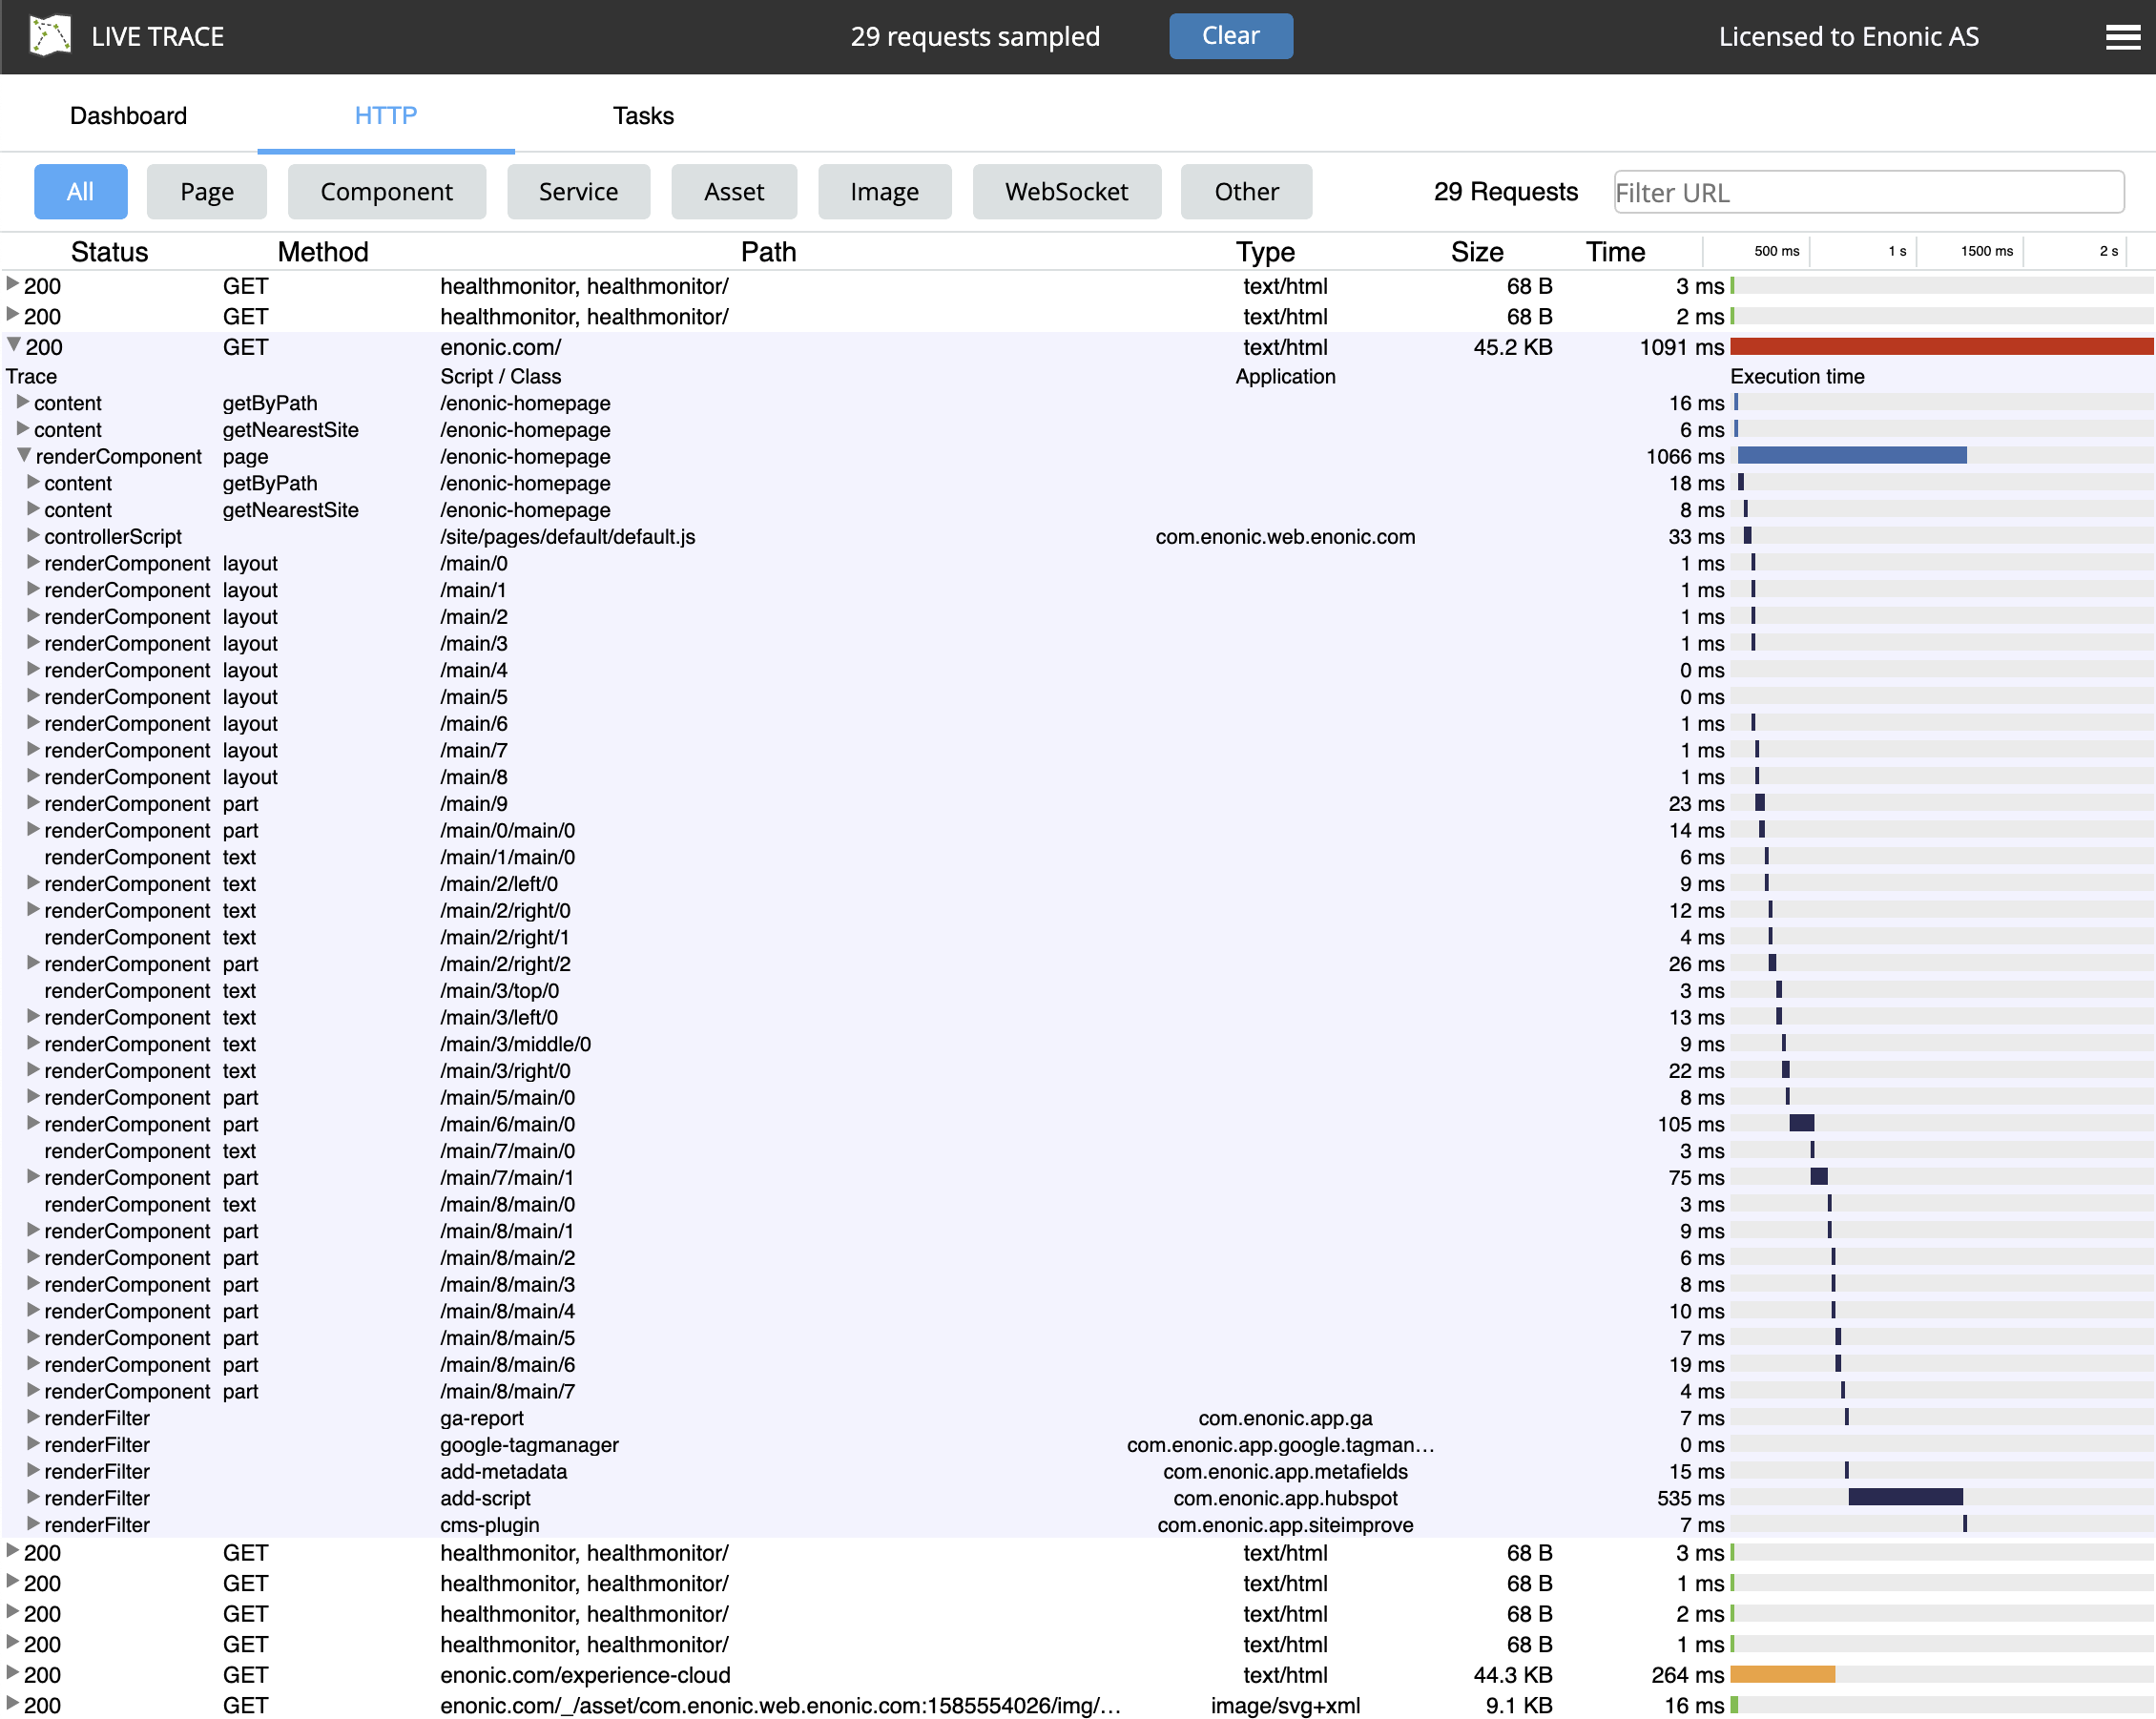Switch to the HTTP tab
2156x1719 pixels.
[386, 116]
